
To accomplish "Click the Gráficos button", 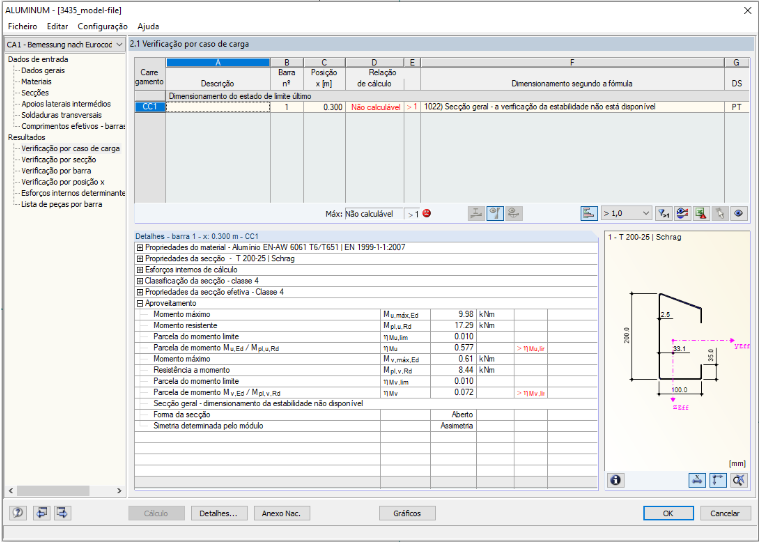I will tap(407, 513).
